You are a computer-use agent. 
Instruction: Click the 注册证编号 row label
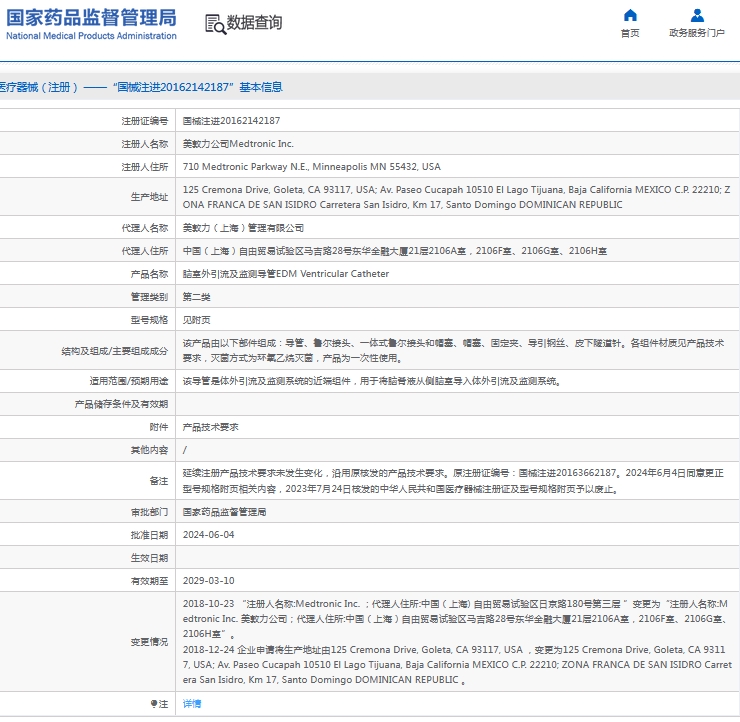click(x=144, y=121)
